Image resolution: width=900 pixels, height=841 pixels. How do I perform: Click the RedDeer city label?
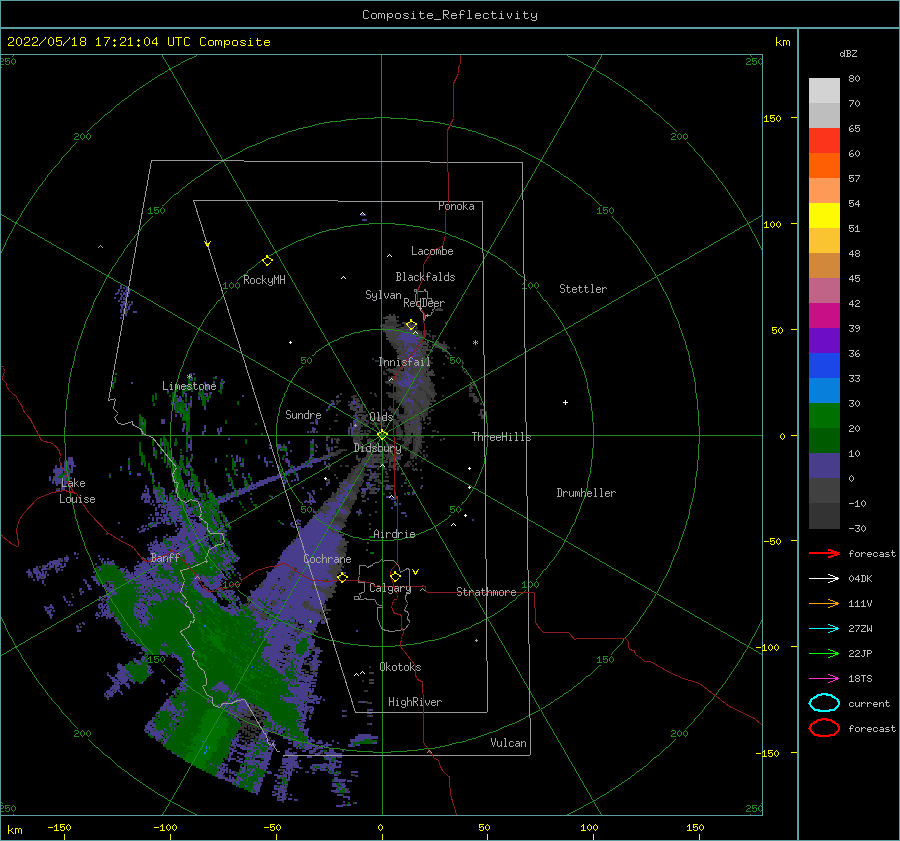(x=424, y=303)
